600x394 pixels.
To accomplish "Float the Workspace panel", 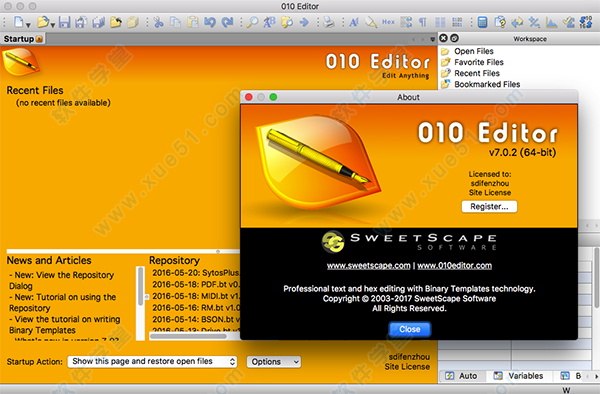I will 454,38.
